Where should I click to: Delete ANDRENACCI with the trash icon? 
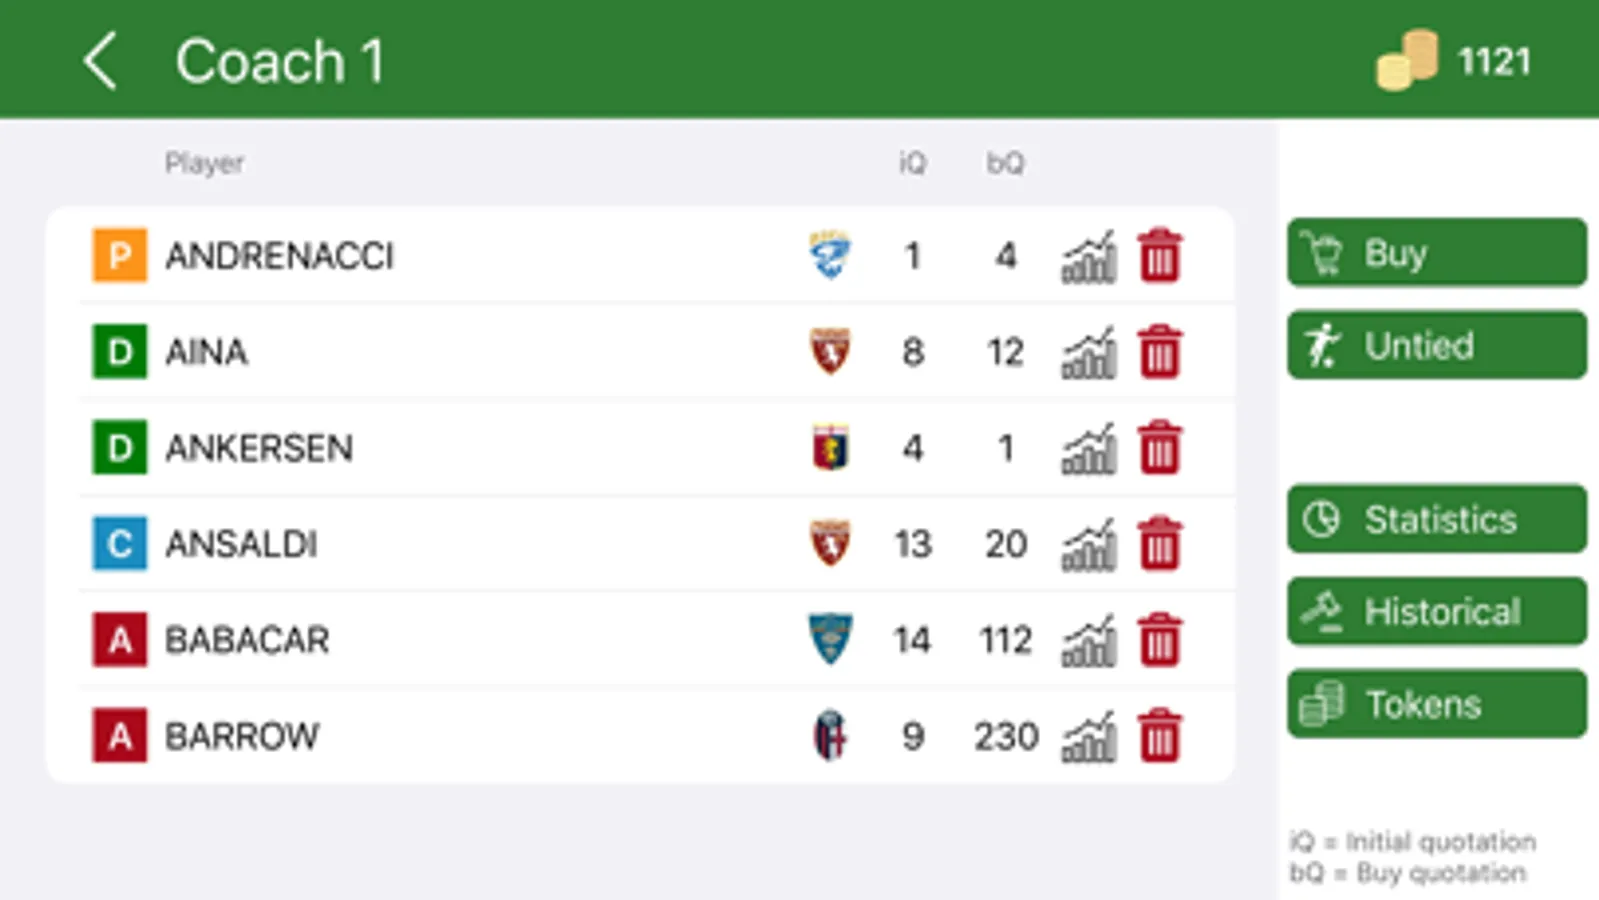pyautogui.click(x=1159, y=256)
